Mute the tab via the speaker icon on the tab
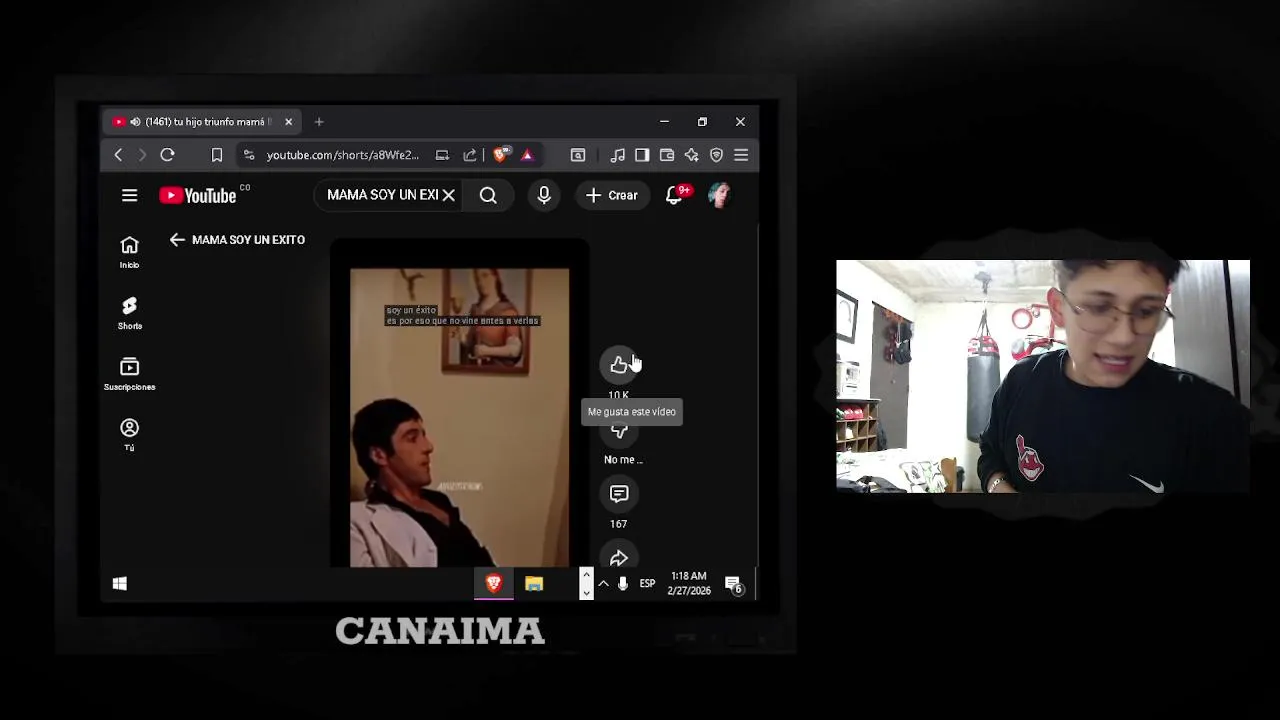 (135, 122)
